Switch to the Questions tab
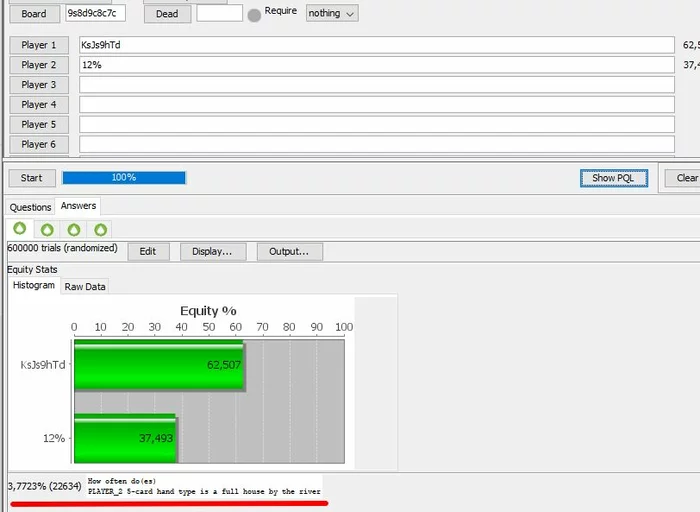Viewport: 700px width, 512px height. (x=30, y=207)
